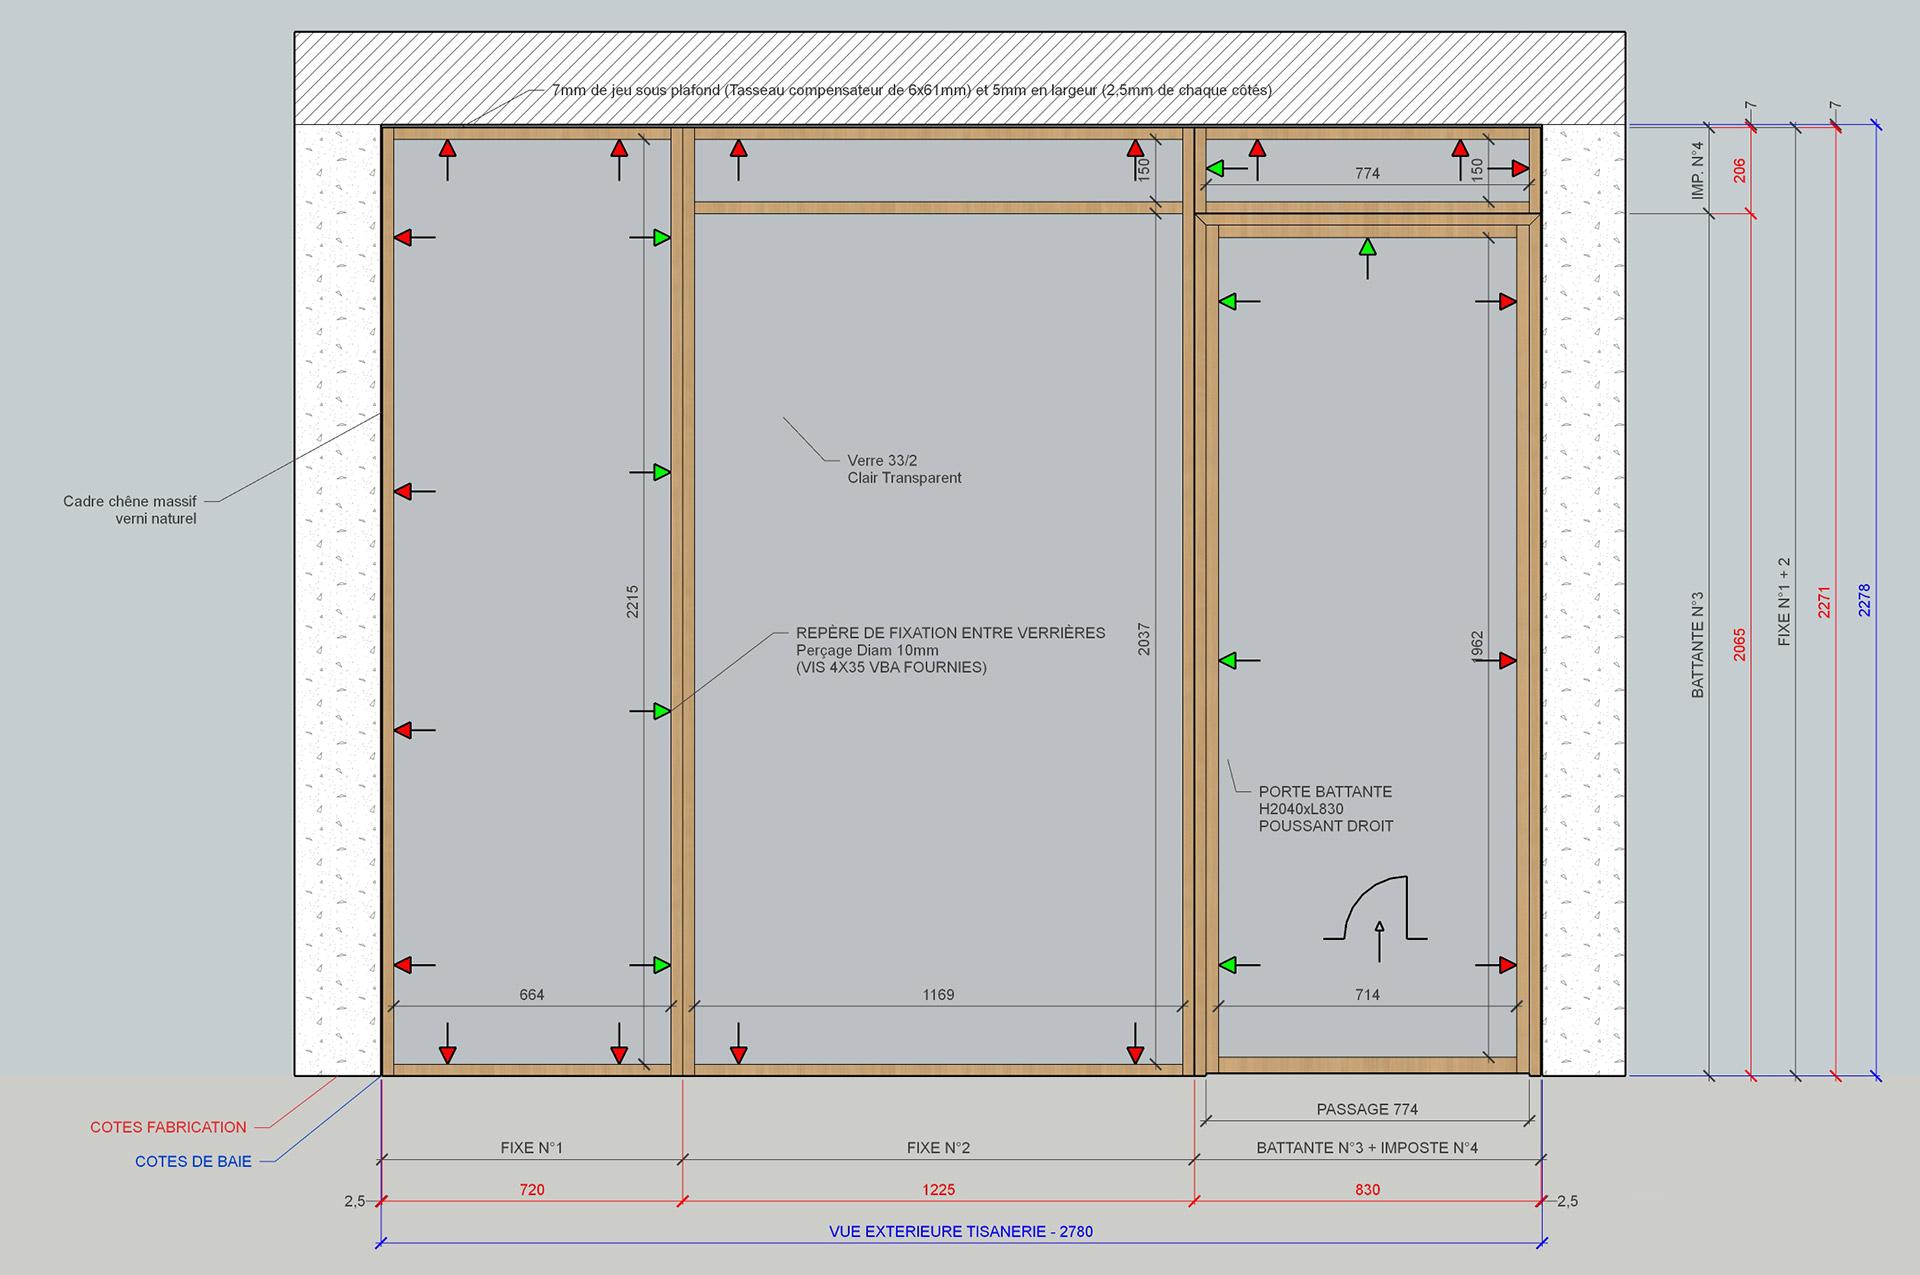Click 'BATTANTE N°3 + IMPOSTE N°4' label
Screen dimensions: 1920x1275
coord(1367,1148)
